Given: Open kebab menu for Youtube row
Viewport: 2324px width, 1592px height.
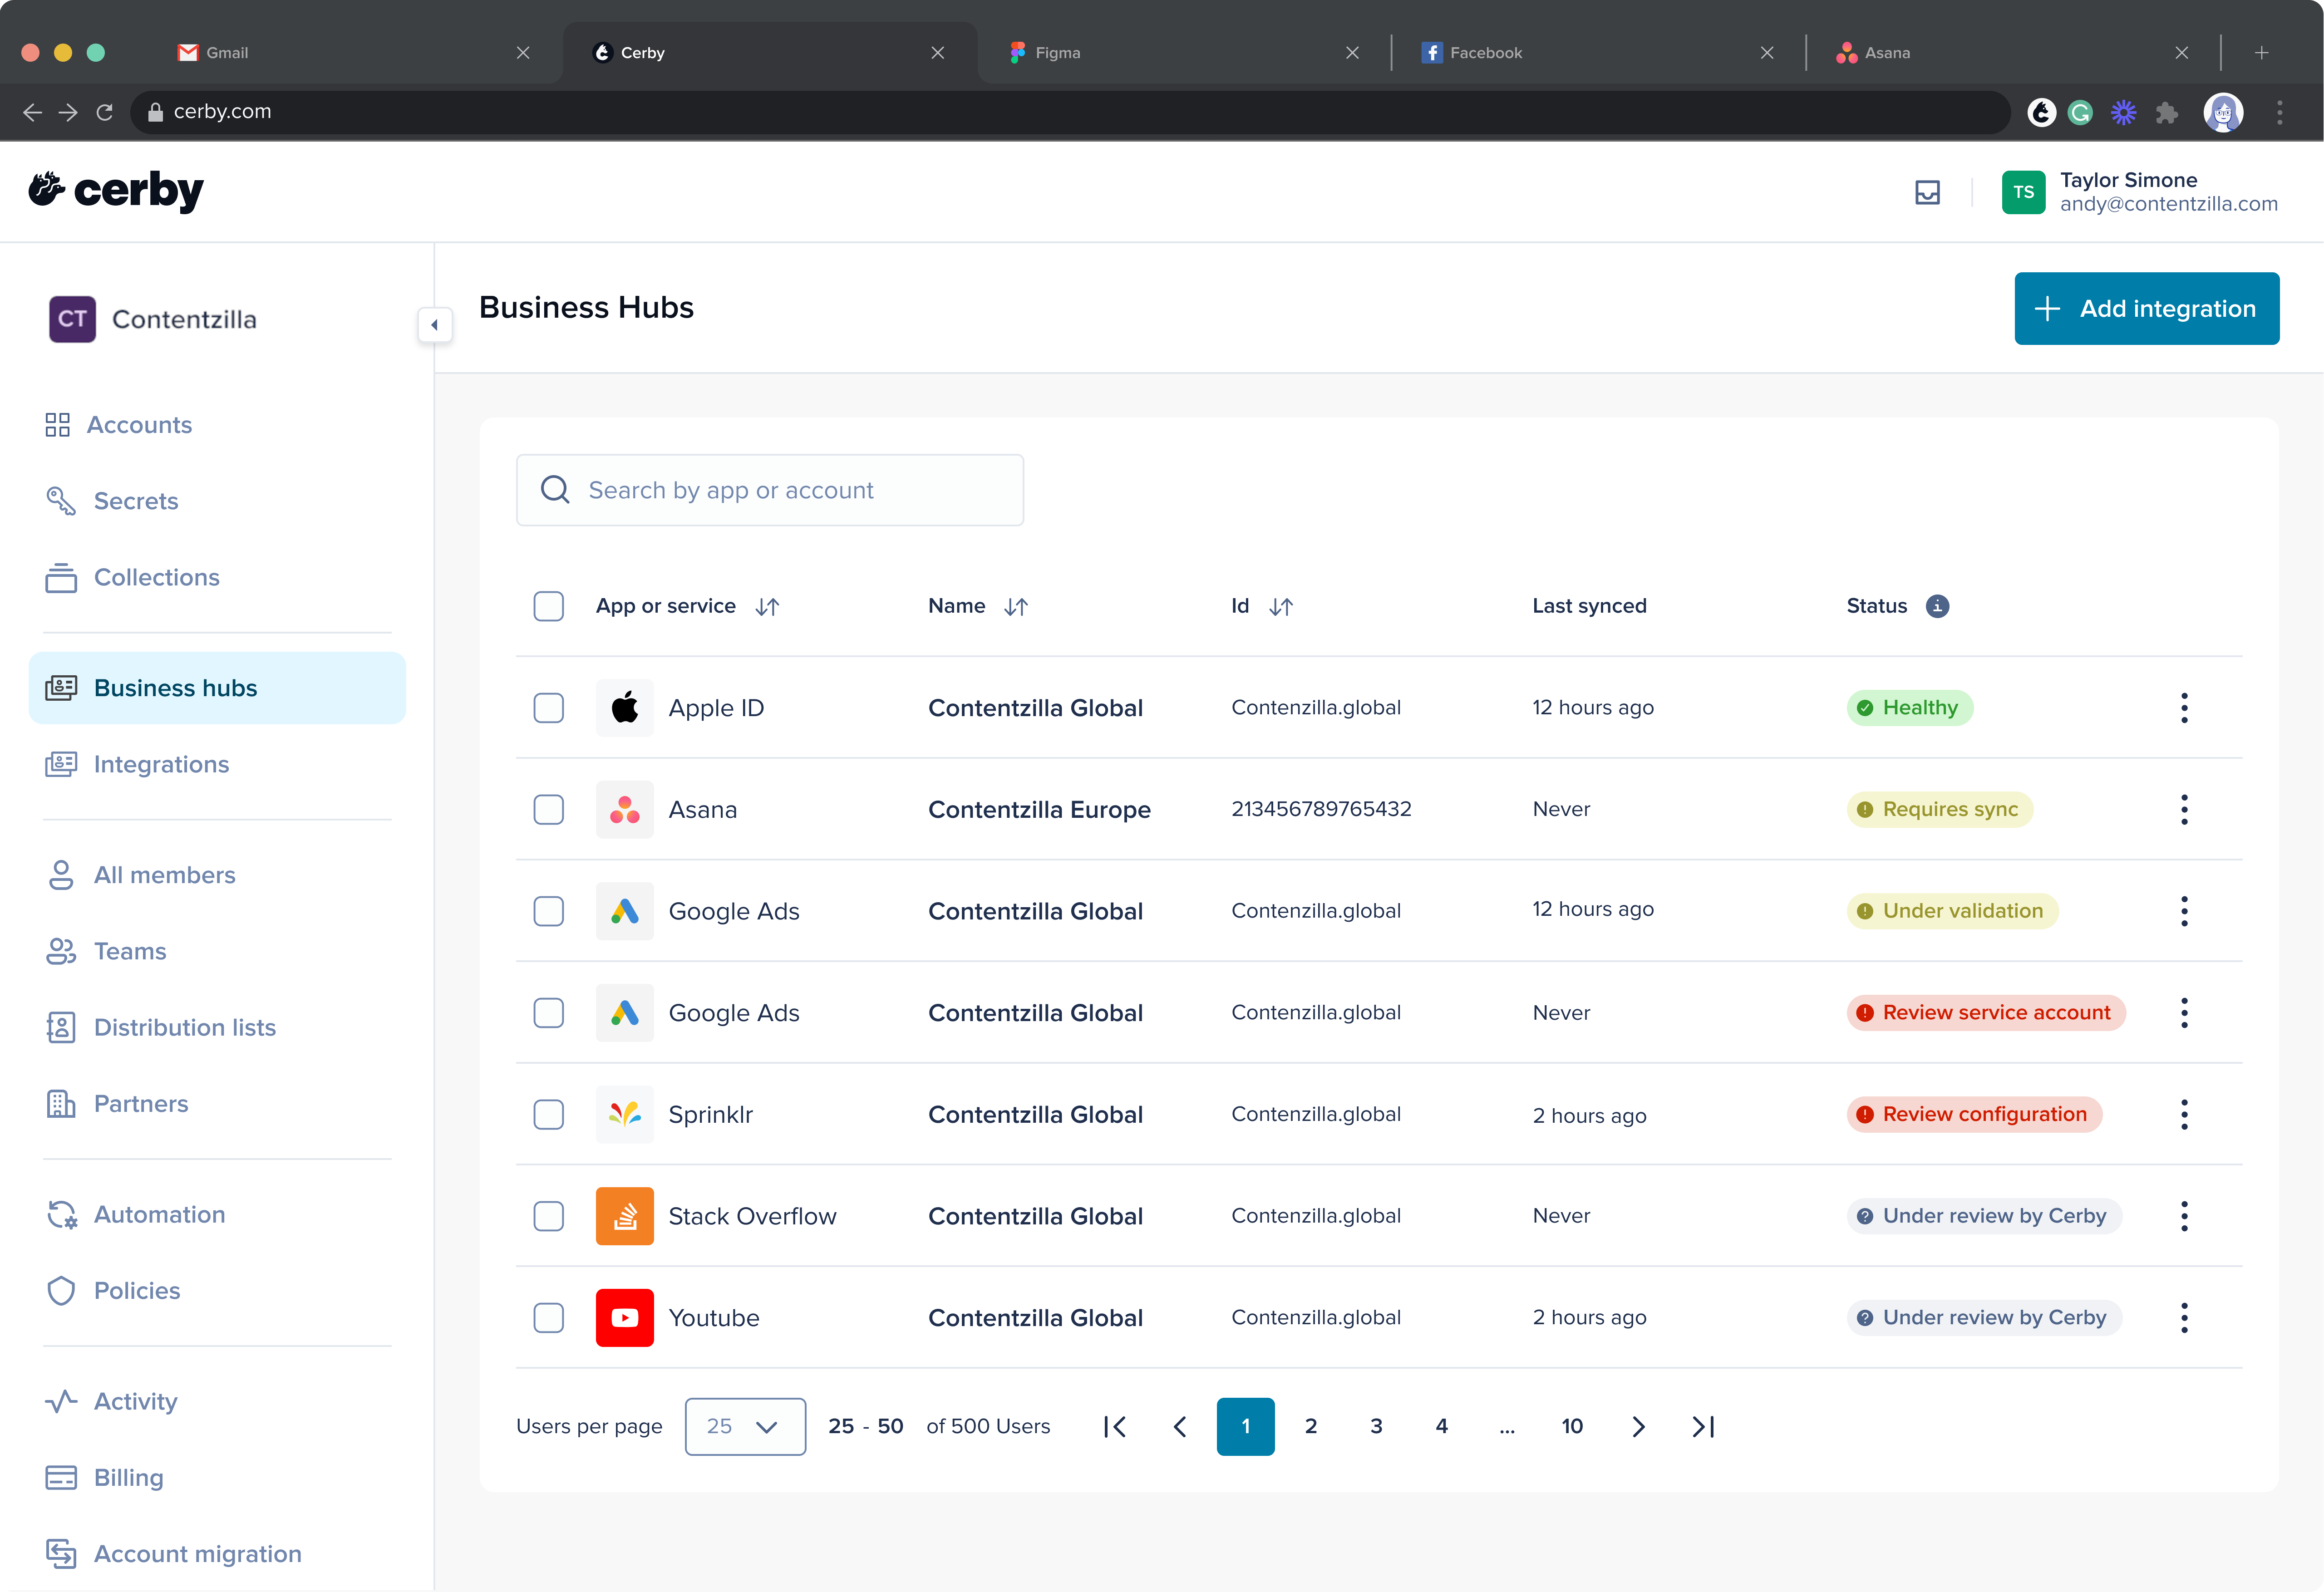Looking at the screenshot, I should (x=2184, y=1317).
